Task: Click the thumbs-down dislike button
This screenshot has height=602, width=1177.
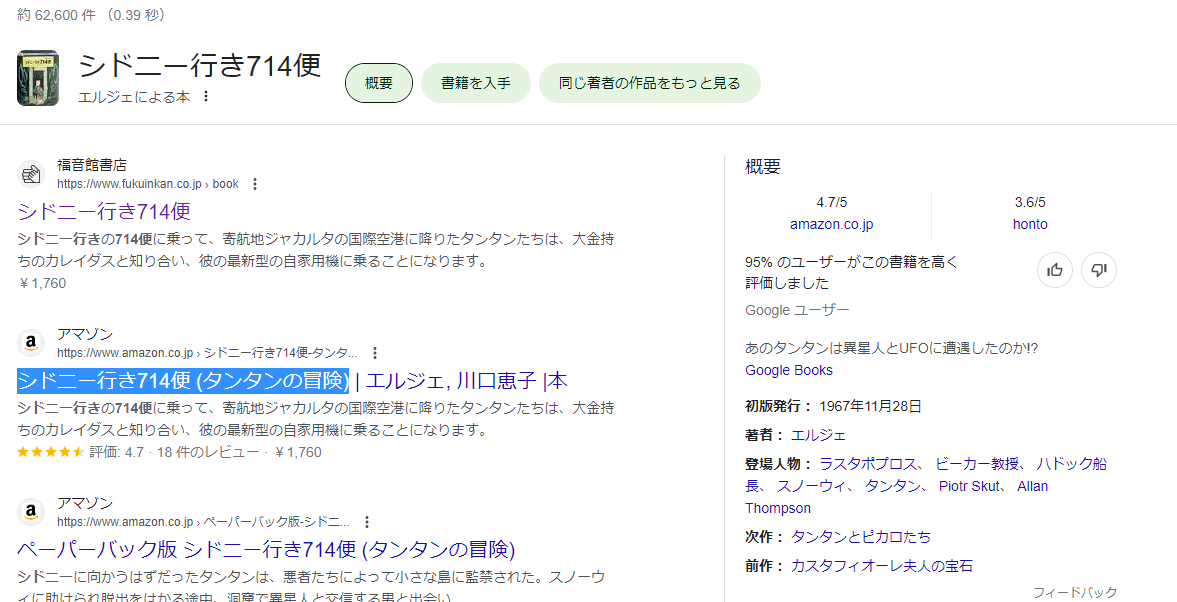Action: 1099,270
